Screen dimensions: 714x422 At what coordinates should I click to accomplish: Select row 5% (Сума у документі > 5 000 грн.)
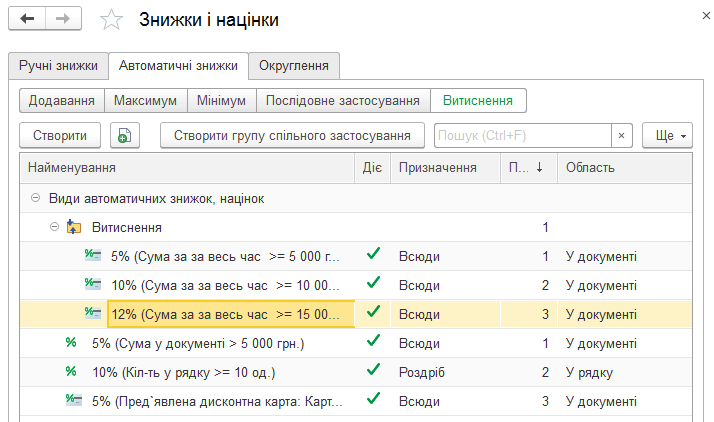198,343
